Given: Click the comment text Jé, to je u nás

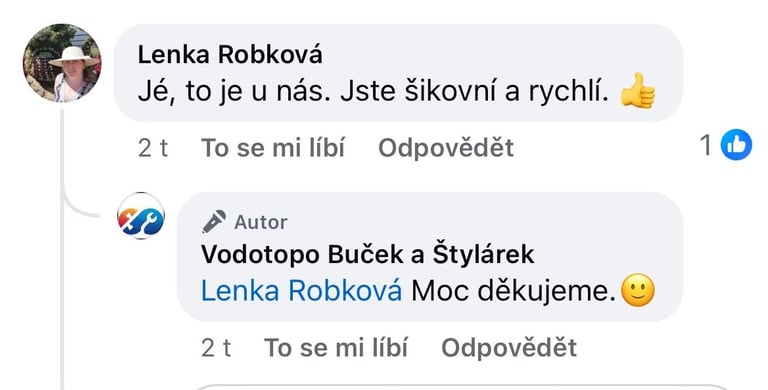Looking at the screenshot, I should coord(234,92).
